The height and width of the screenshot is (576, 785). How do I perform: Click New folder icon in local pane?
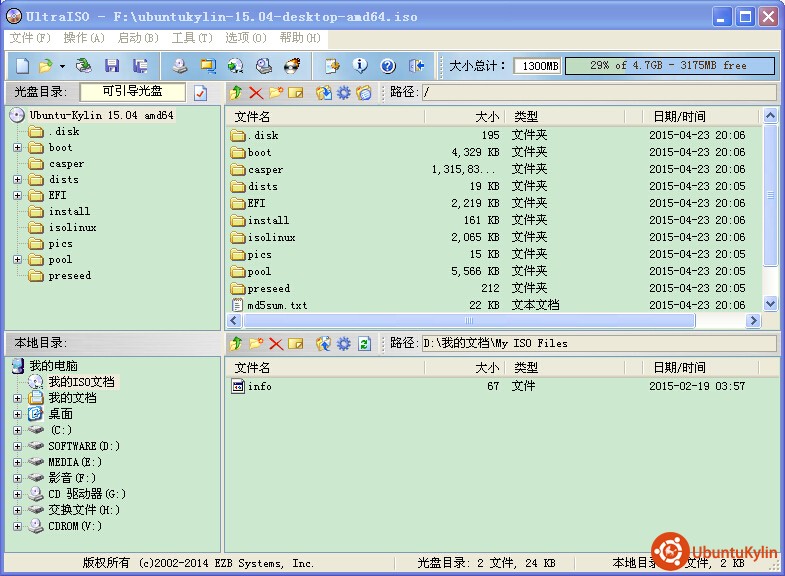pyautogui.click(x=256, y=344)
